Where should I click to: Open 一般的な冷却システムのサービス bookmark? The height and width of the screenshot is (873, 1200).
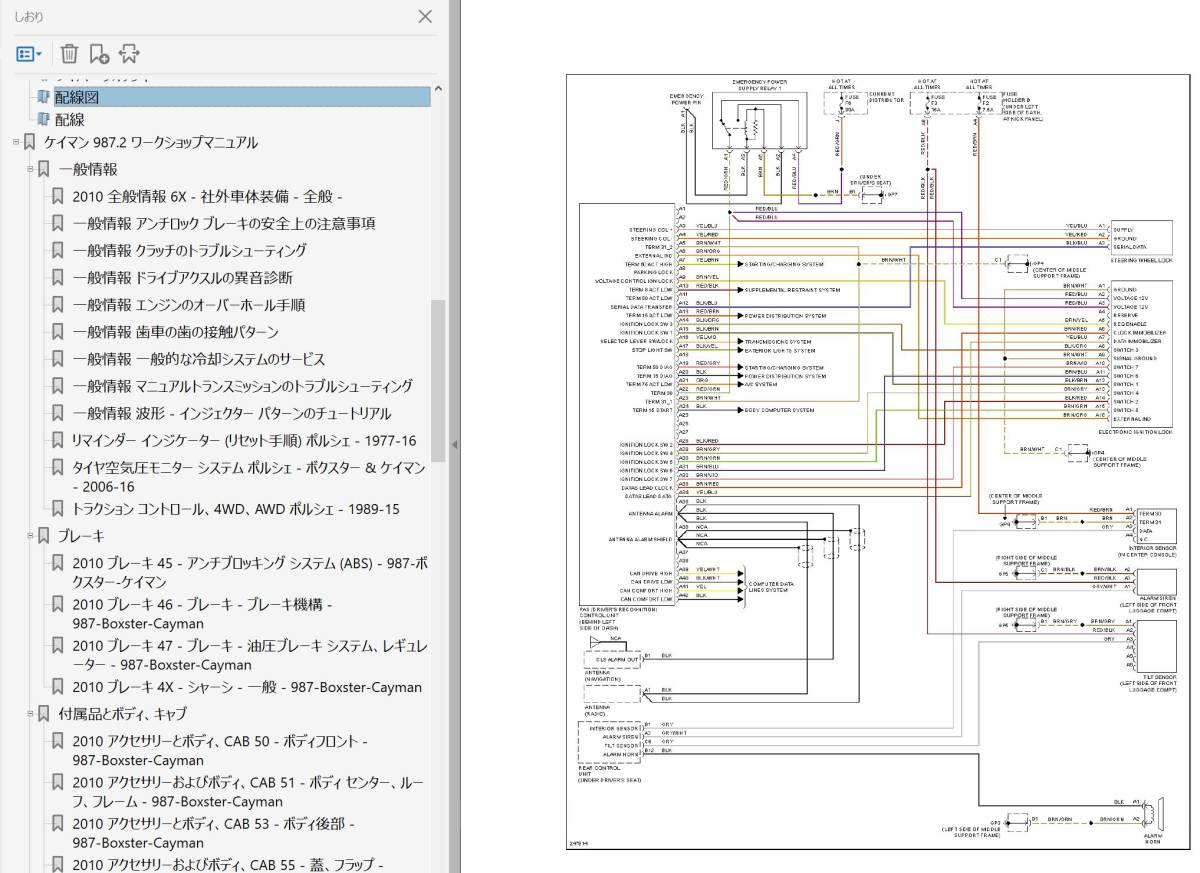[x=198, y=358]
